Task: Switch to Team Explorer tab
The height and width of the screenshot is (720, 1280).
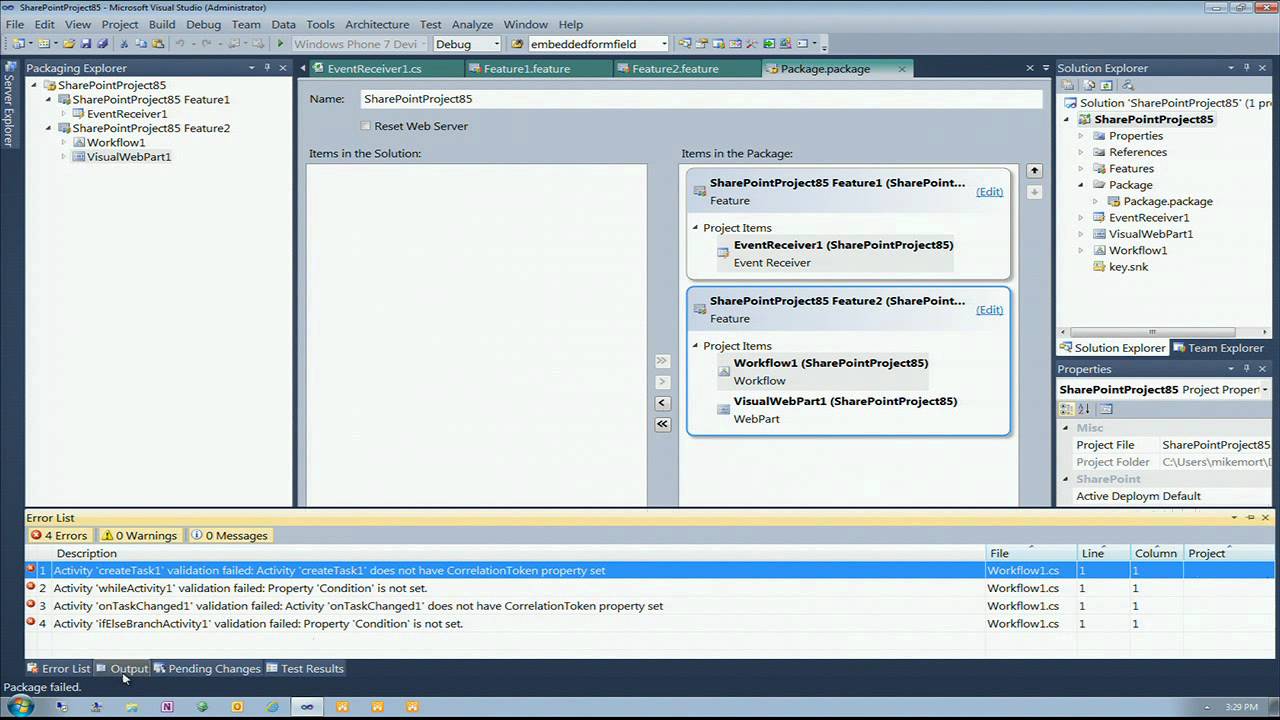Action: (1218, 348)
